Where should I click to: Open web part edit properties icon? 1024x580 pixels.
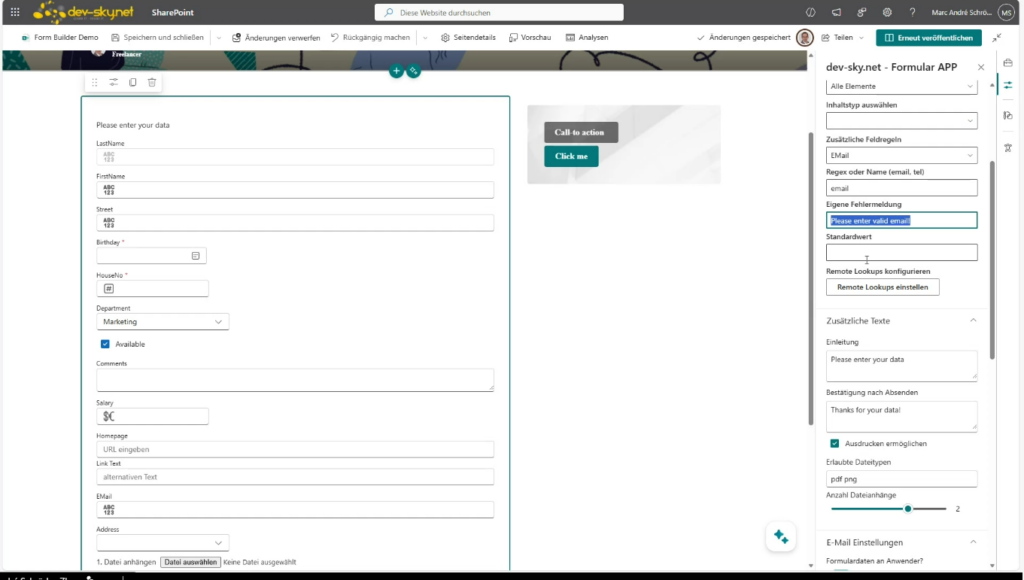(114, 82)
